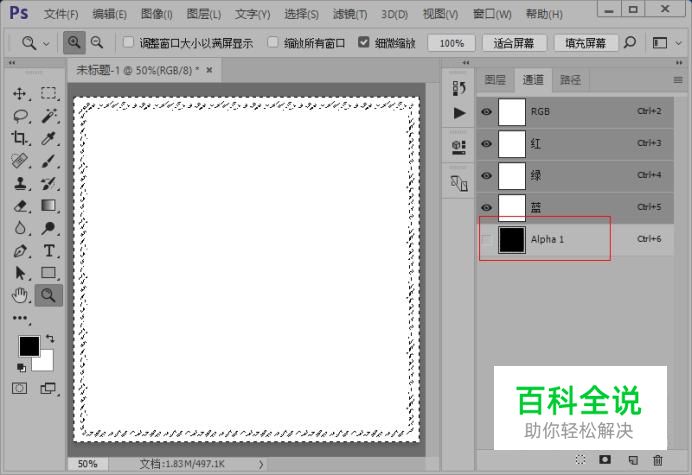This screenshot has height=475, width=692.
Task: Open the extra tools ellipsis menu
Action: pyautogui.click(x=20, y=318)
